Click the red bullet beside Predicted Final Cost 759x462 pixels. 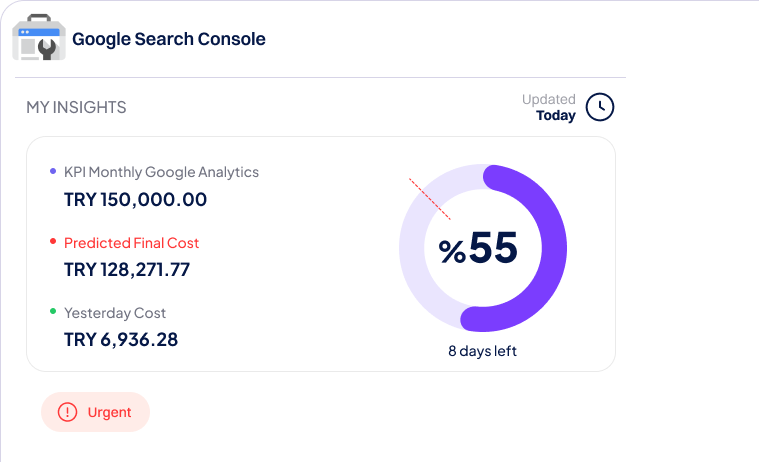(x=53, y=241)
